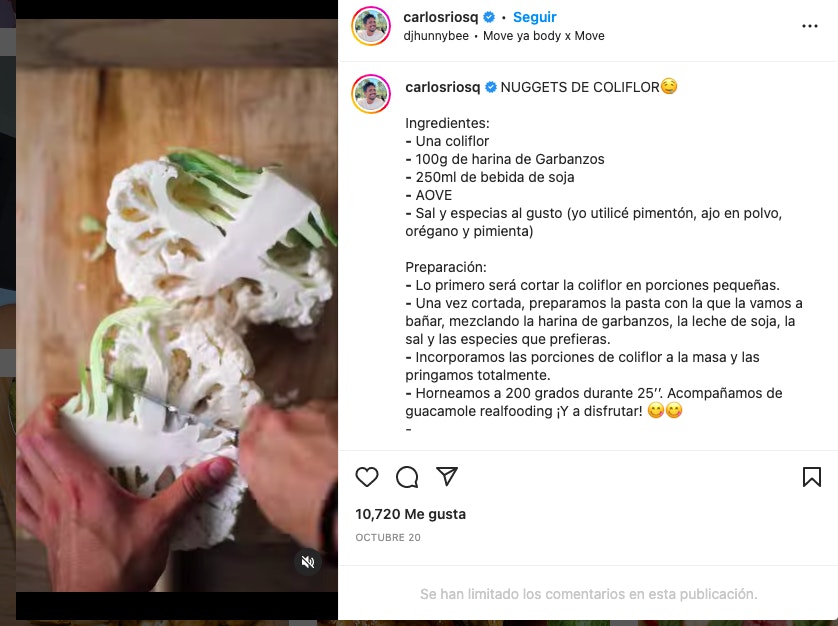Open the djhunnybee audio artist link
This screenshot has height=626, width=838.
click(436, 36)
